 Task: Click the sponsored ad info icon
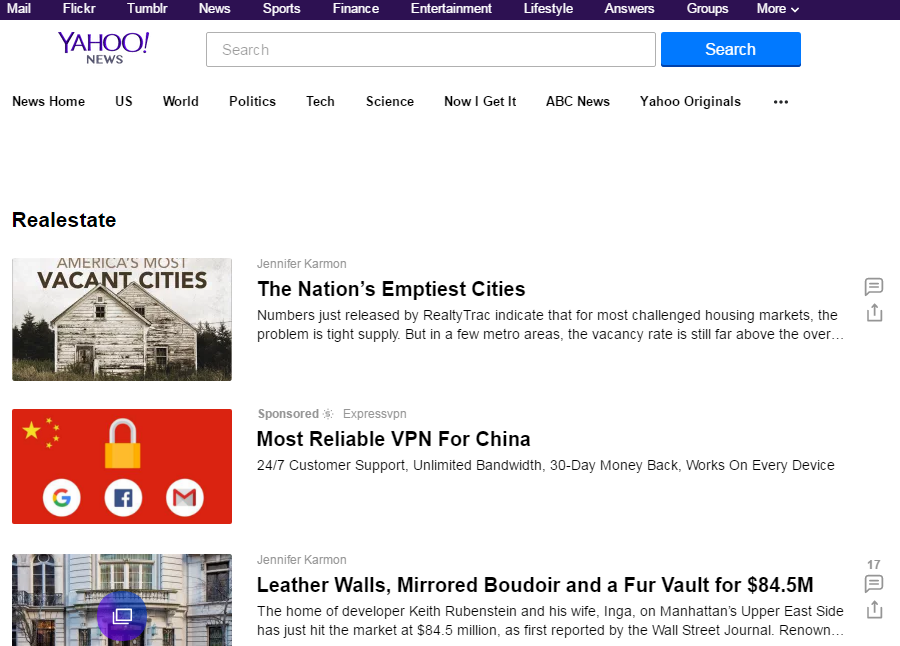(x=328, y=414)
